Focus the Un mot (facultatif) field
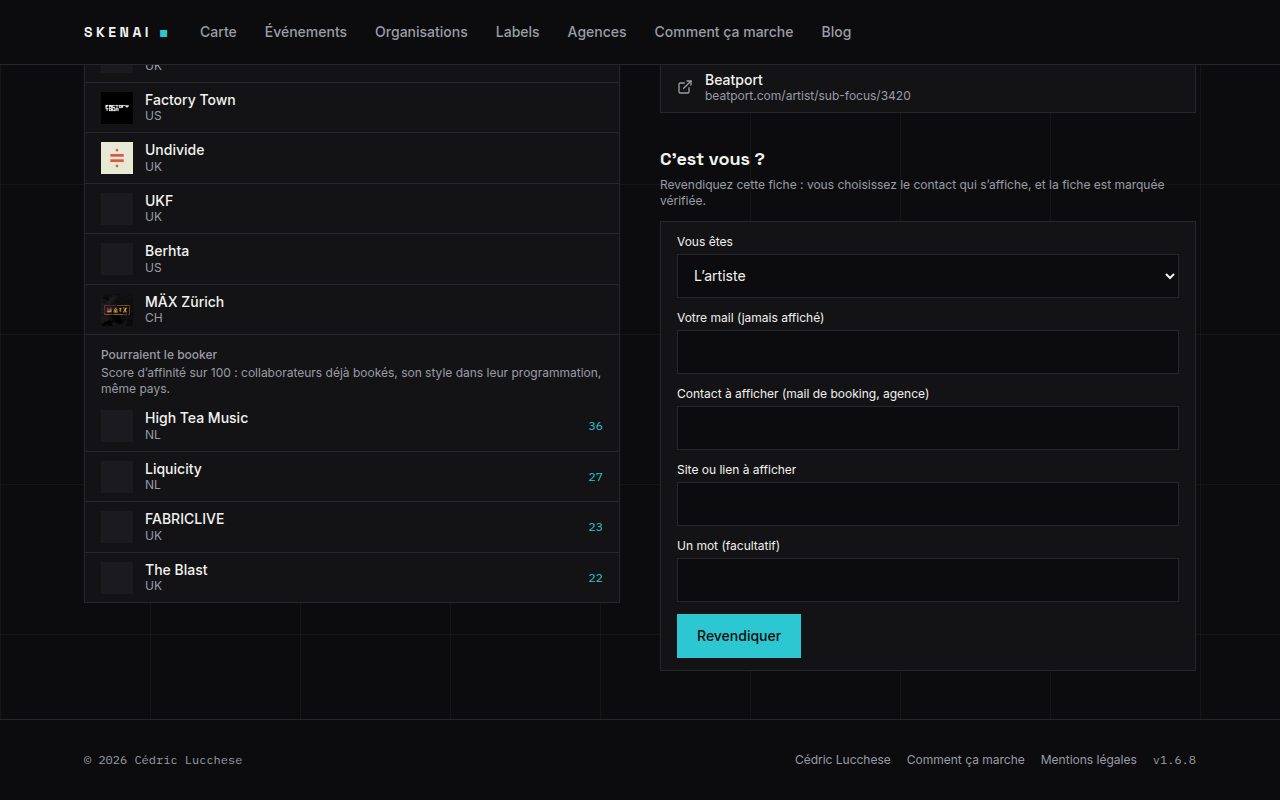Viewport: 1280px width, 800px height. (x=928, y=580)
